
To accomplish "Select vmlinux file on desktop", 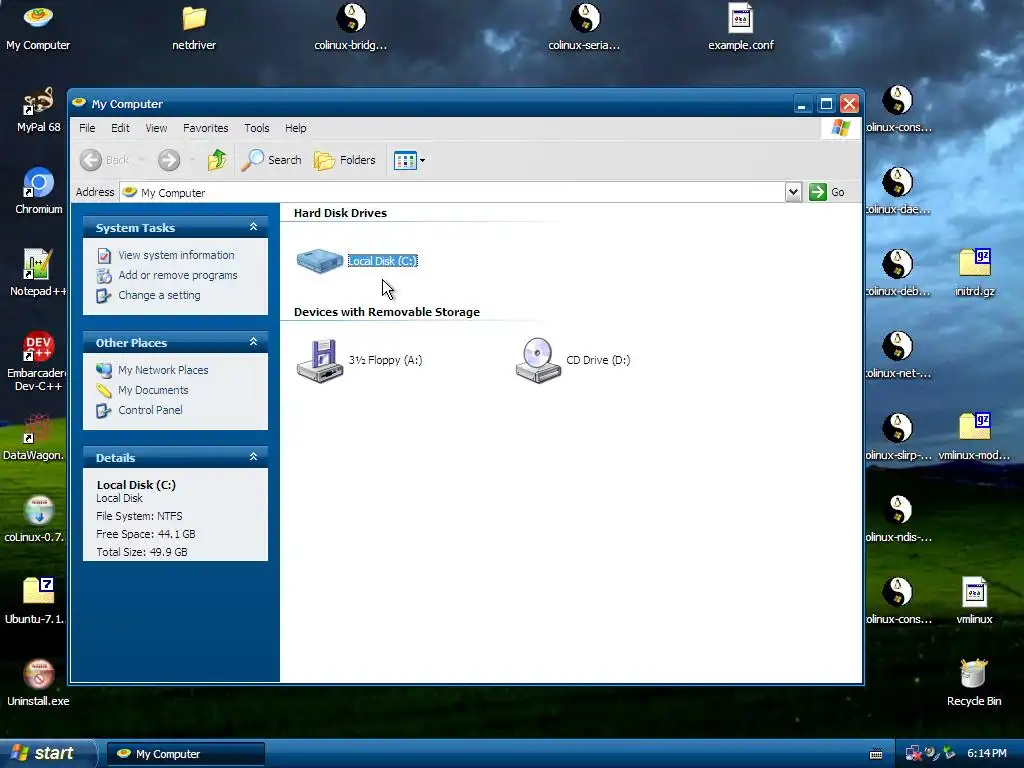I will (974, 601).
